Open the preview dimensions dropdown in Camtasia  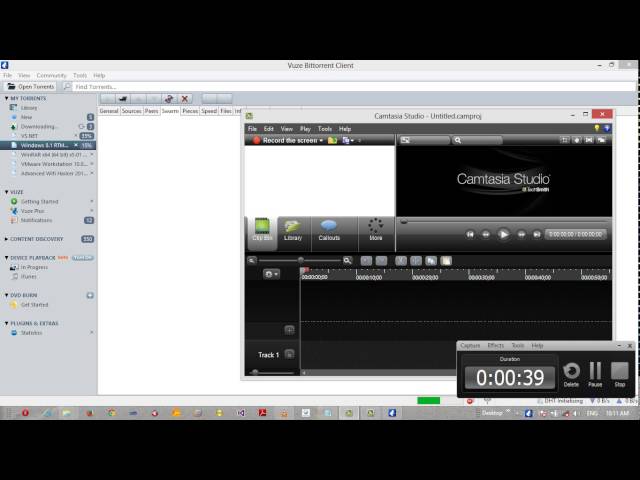pos(424,140)
